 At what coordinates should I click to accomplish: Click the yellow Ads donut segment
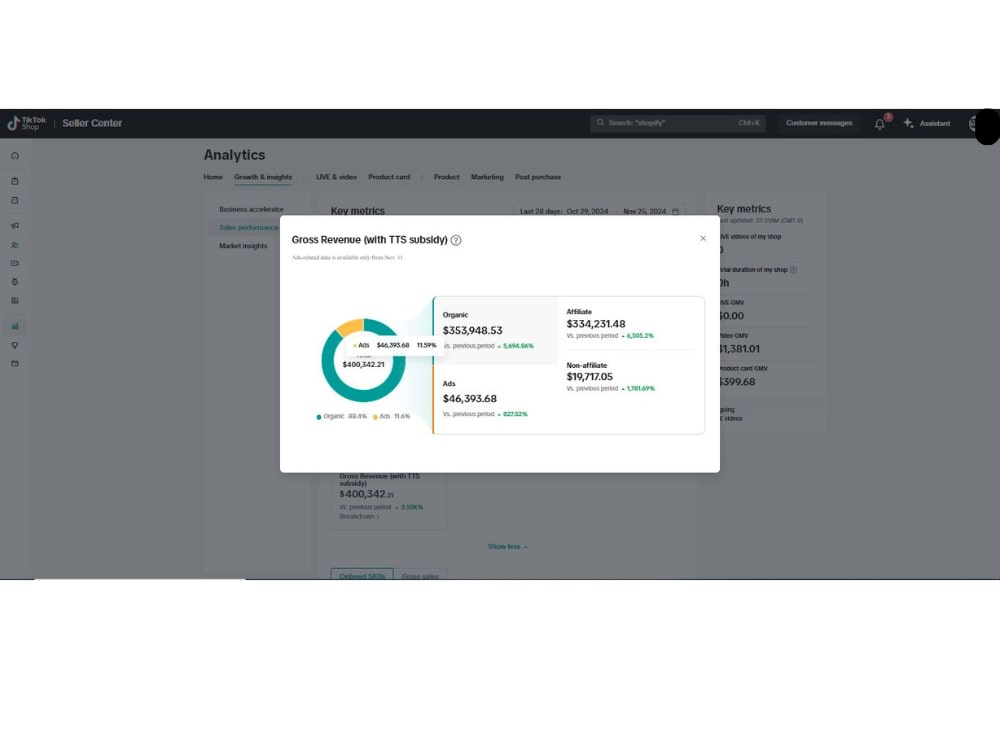point(348,328)
